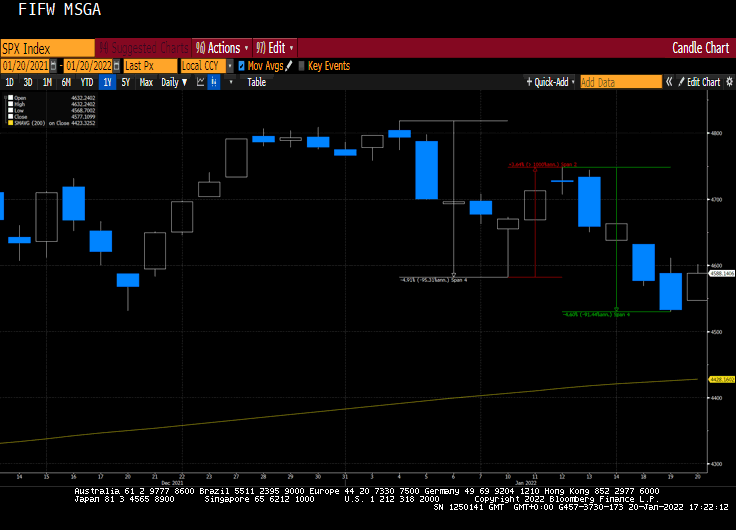This screenshot has width=736, height=530.
Task: Select the candle chart type icon
Action: click(214, 82)
